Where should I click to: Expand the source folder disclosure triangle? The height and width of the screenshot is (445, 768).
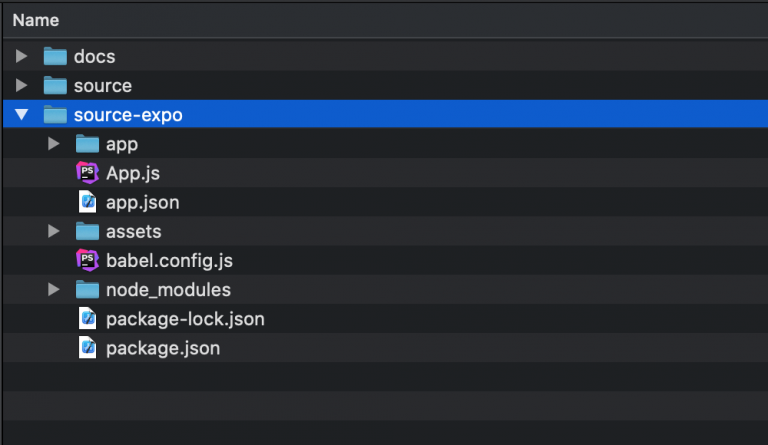(x=22, y=85)
